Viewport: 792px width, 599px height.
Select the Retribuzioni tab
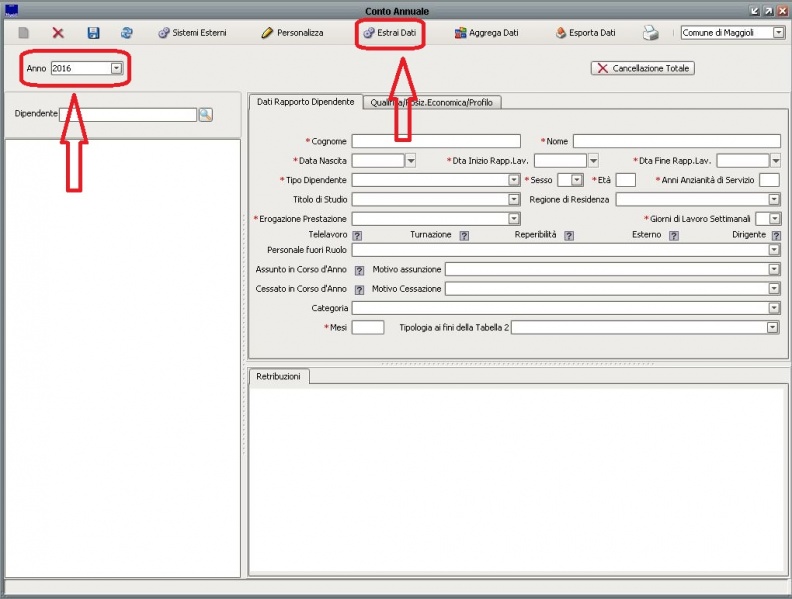tap(280, 377)
